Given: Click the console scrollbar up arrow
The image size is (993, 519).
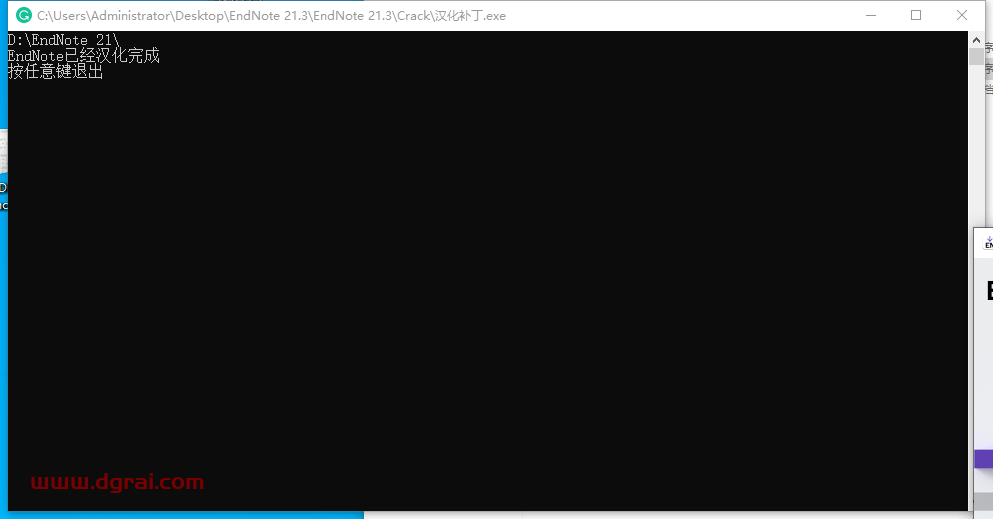Looking at the screenshot, I should [x=976, y=40].
